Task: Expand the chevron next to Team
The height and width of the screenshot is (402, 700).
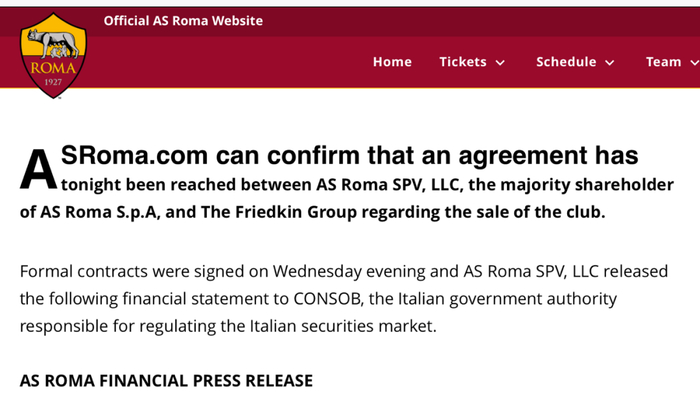Action: [694, 63]
